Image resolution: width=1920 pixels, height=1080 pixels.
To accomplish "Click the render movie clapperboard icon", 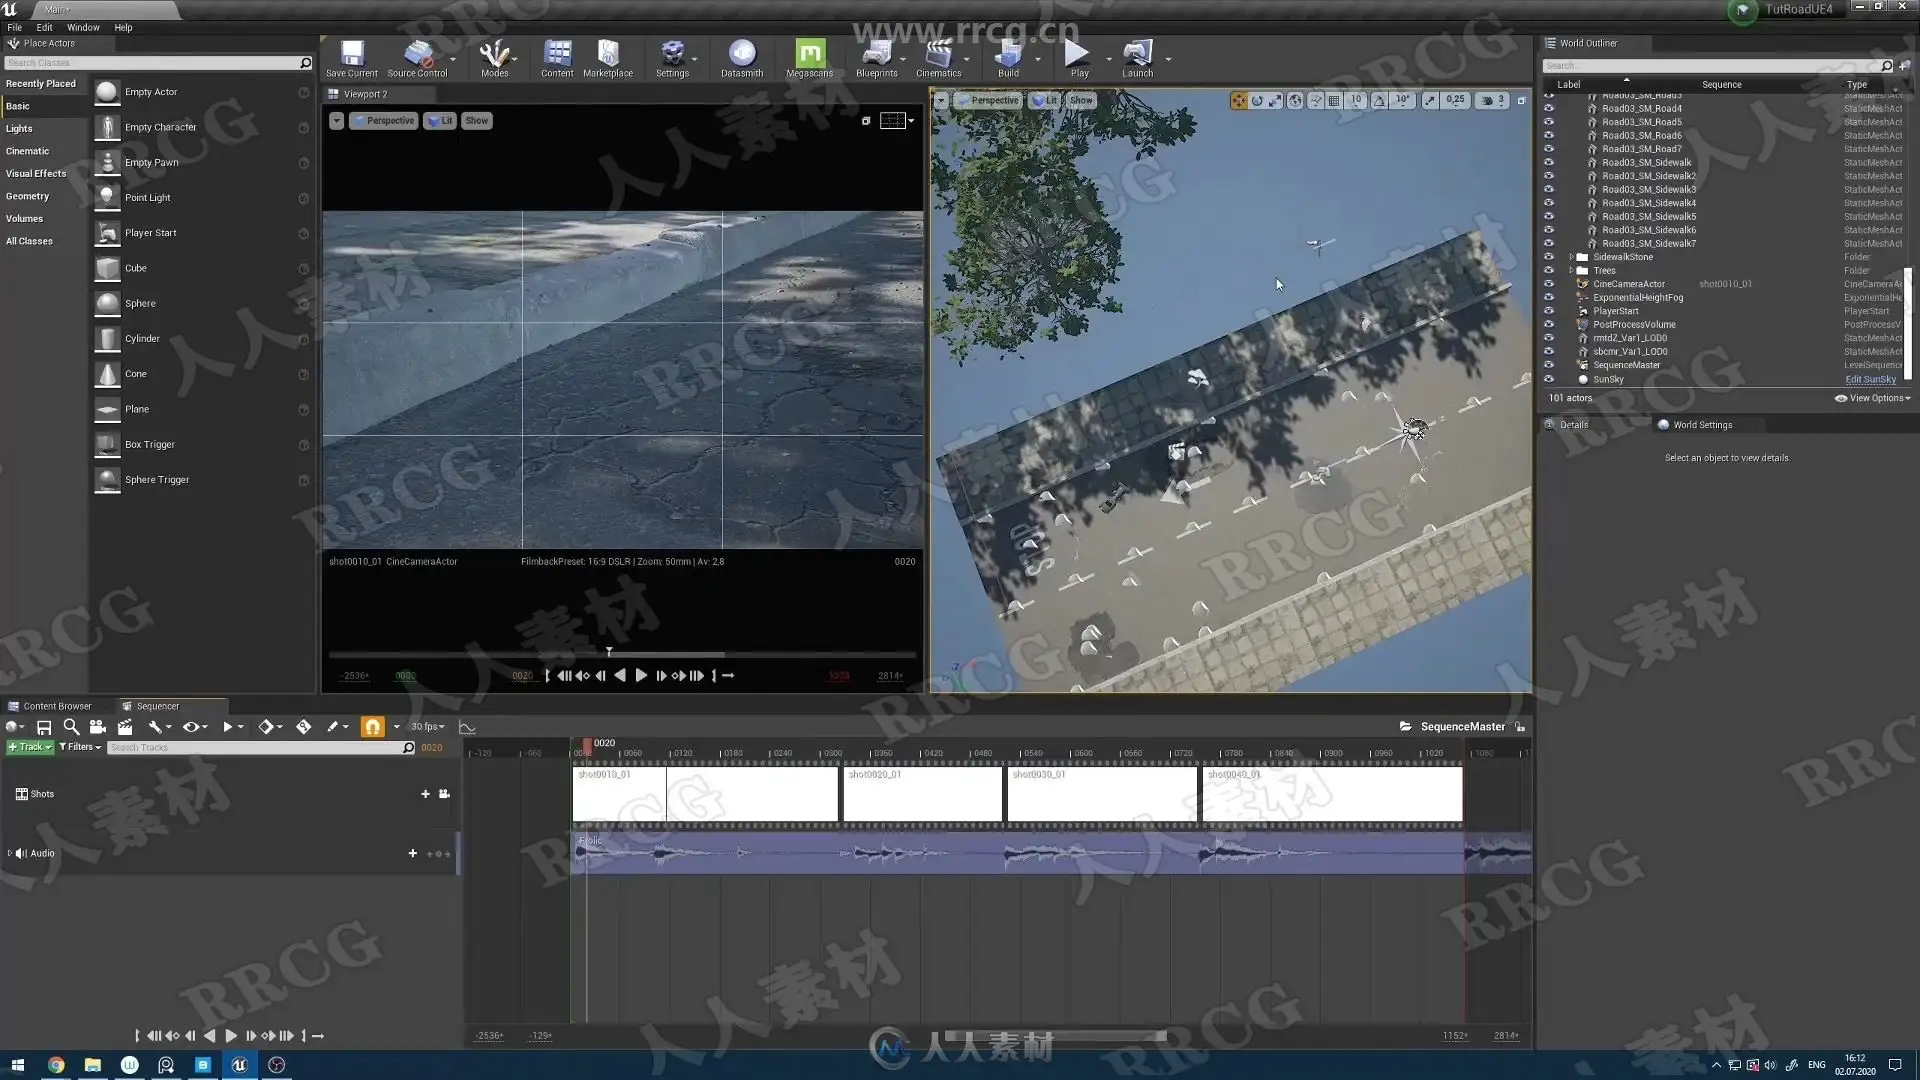I will pos(125,727).
